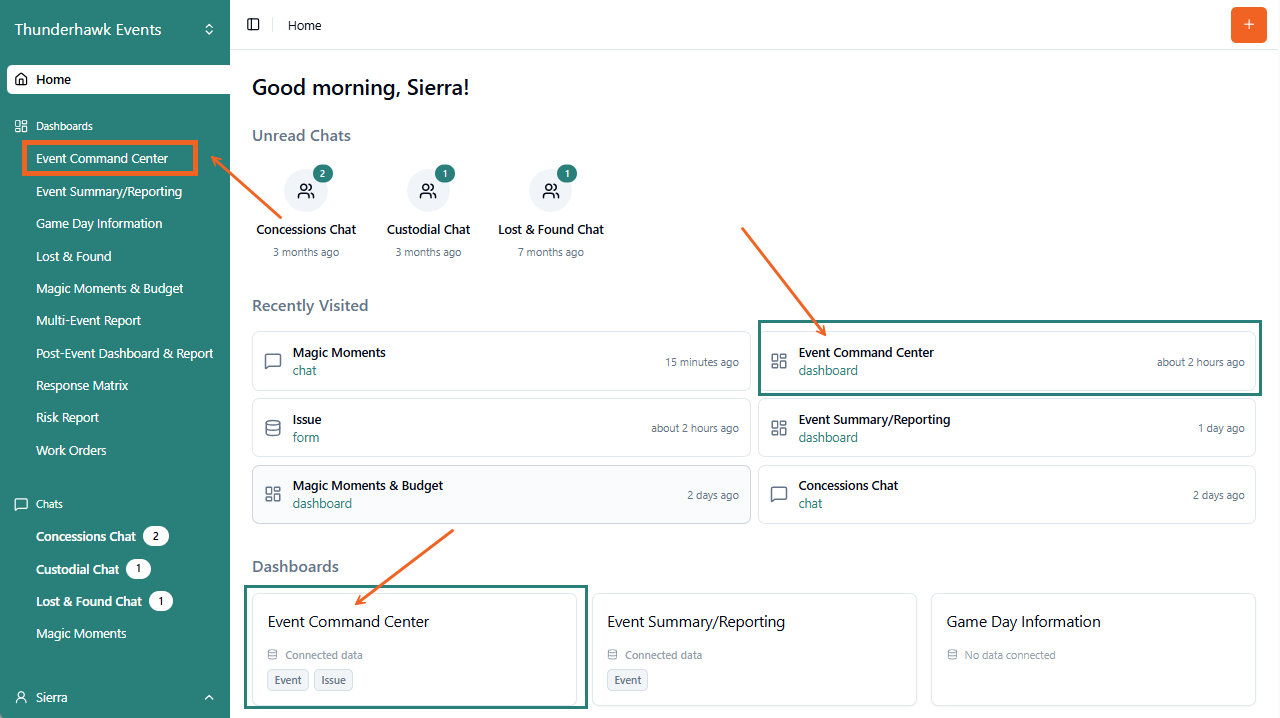The width and height of the screenshot is (1280, 718).
Task: Open Event Command Center from sidebar
Action: tap(102, 159)
